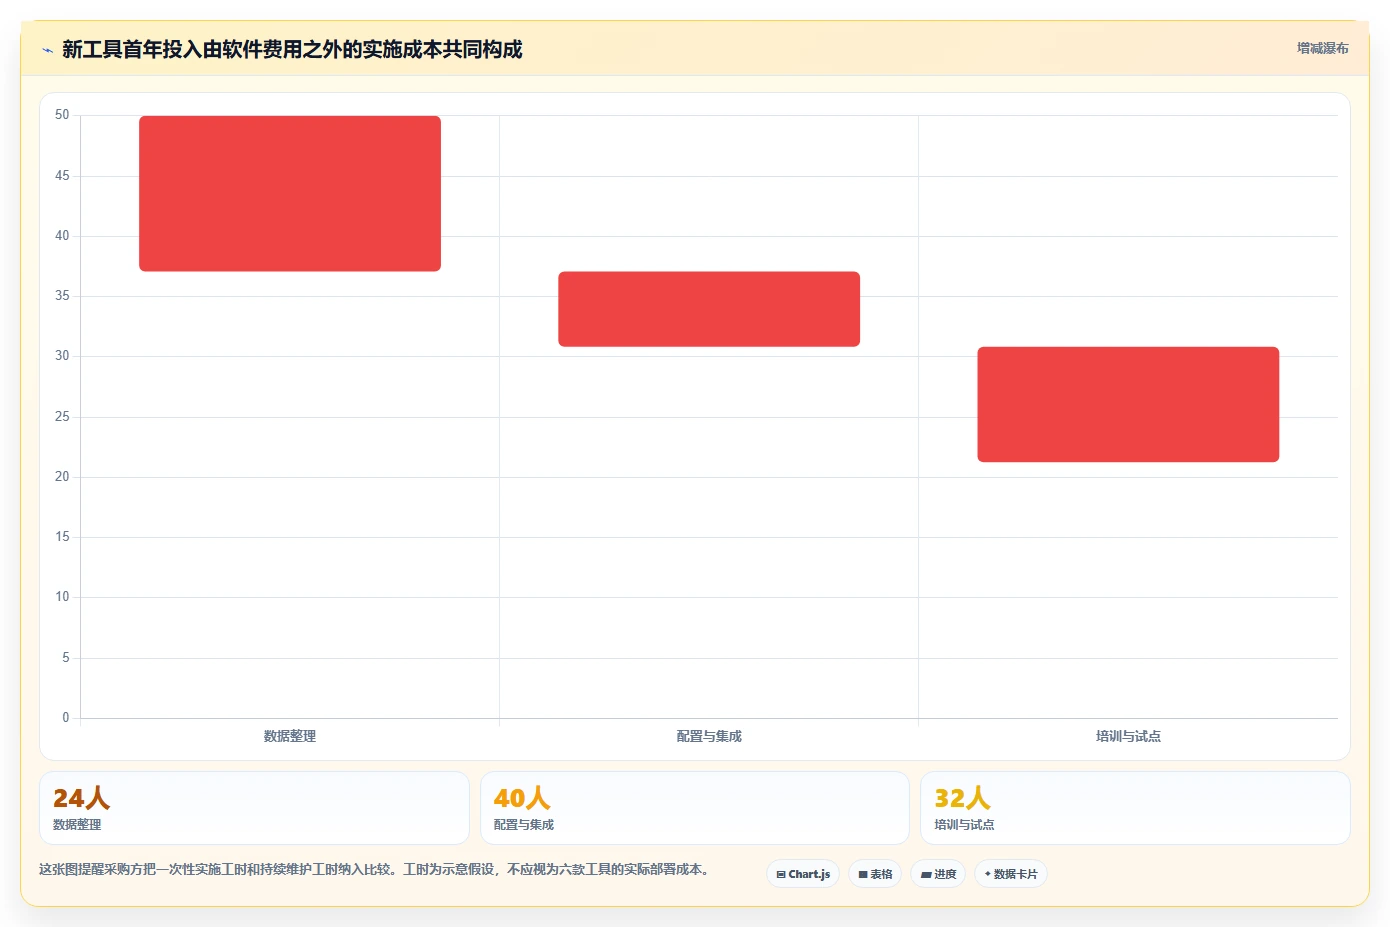This screenshot has height=927, width=1390.
Task: Click the chart title 新工具首年投入…
Action: (292, 49)
